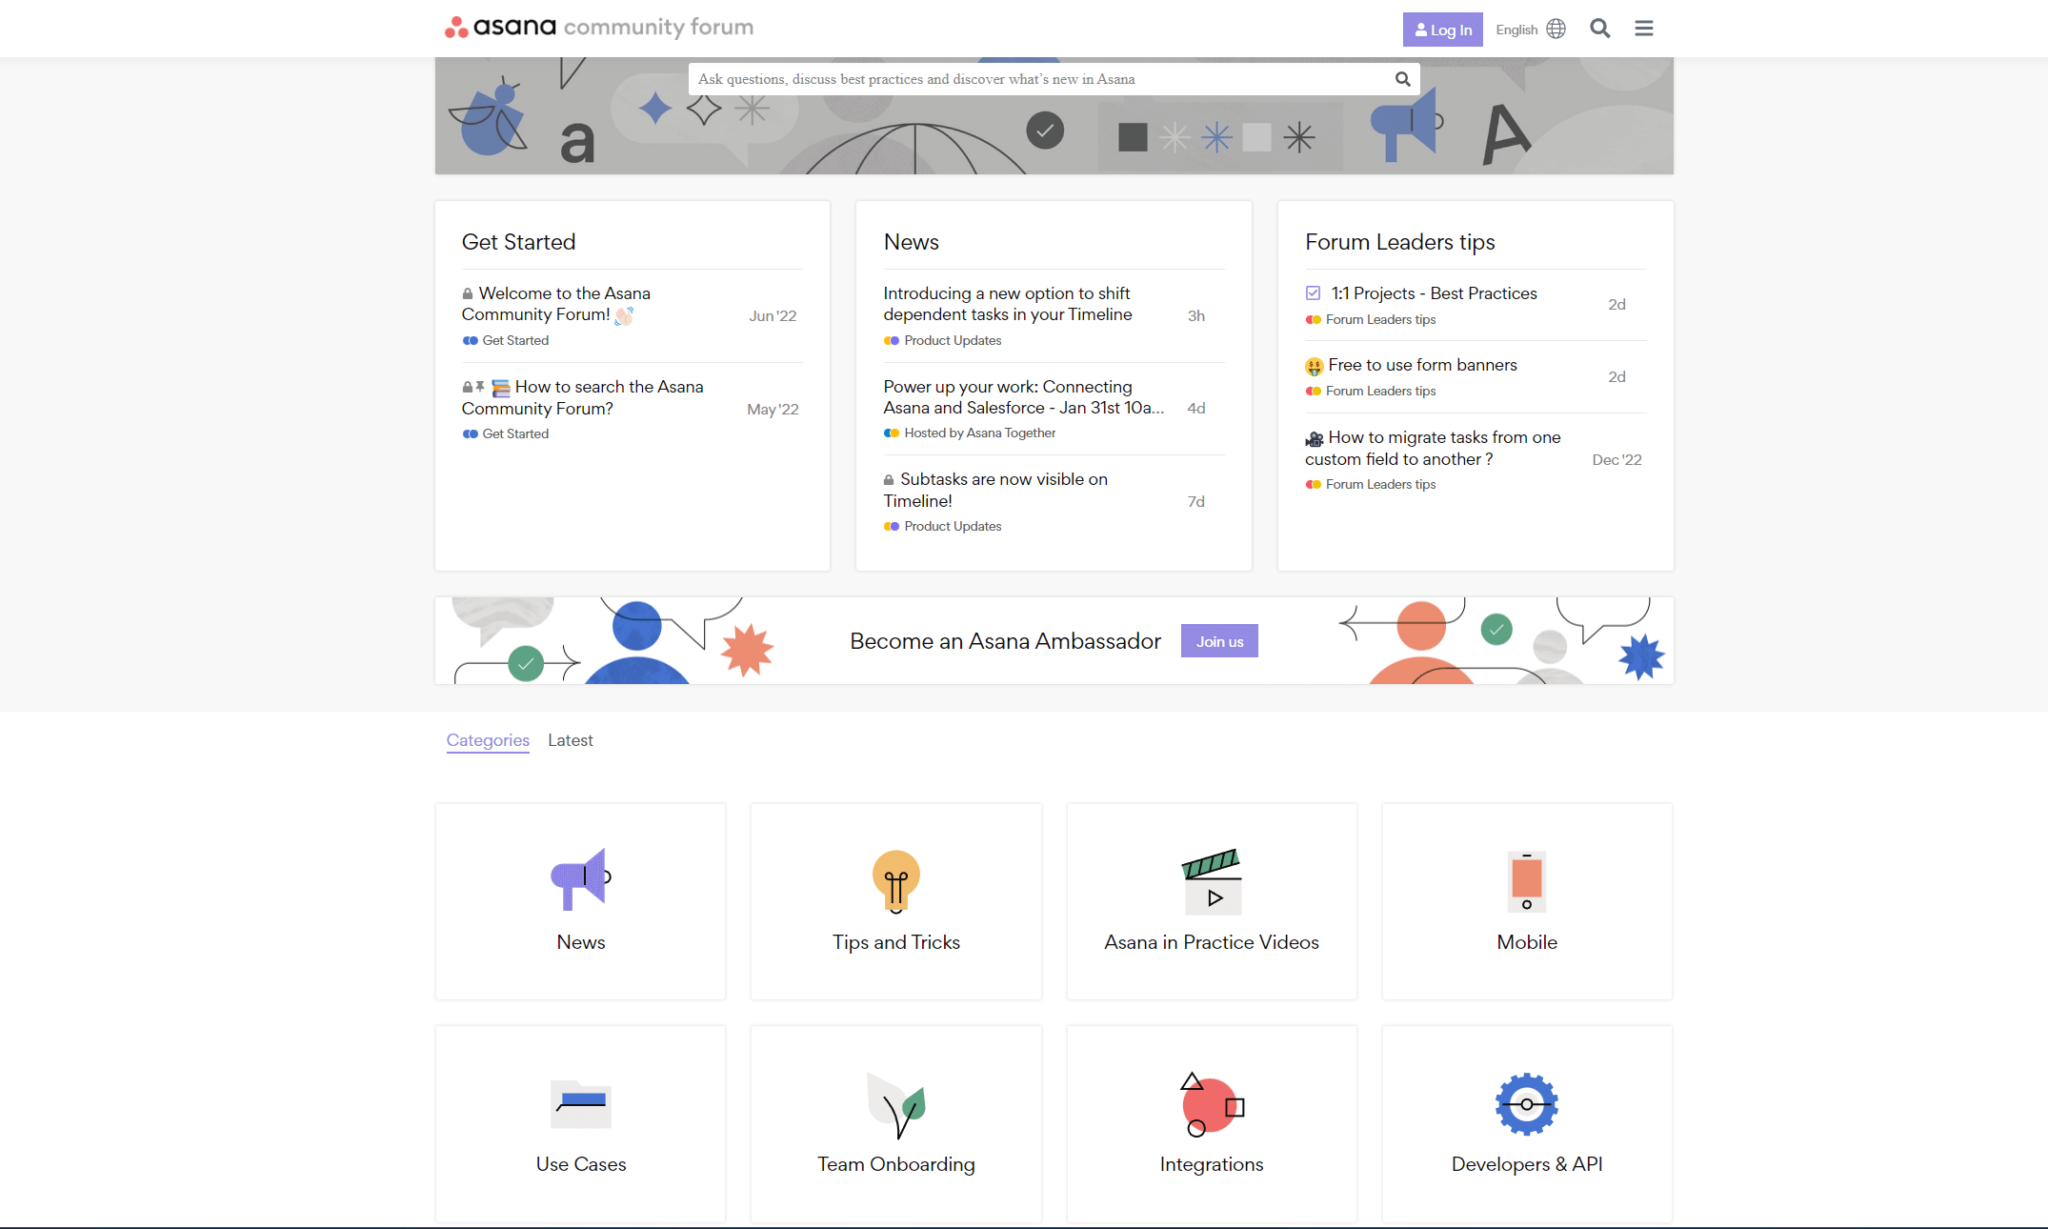Open the News category megaphone icon
This screenshot has height=1229, width=2048.
pos(580,879)
